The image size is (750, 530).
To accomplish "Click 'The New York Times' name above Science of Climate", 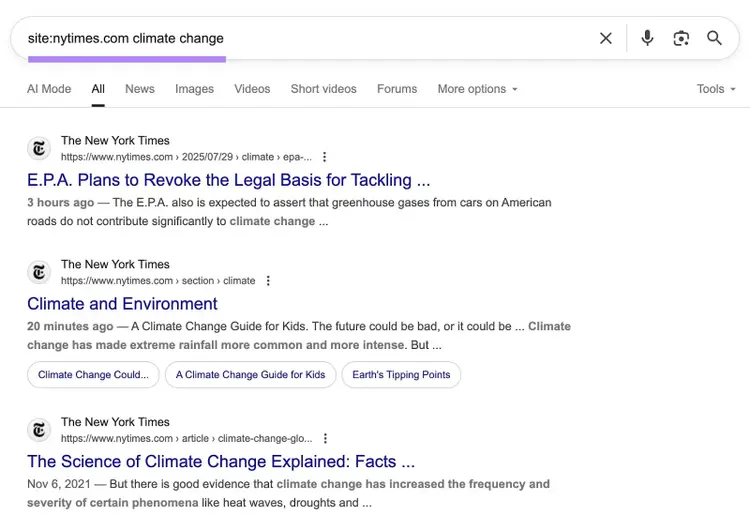I will pyautogui.click(x=115, y=422).
